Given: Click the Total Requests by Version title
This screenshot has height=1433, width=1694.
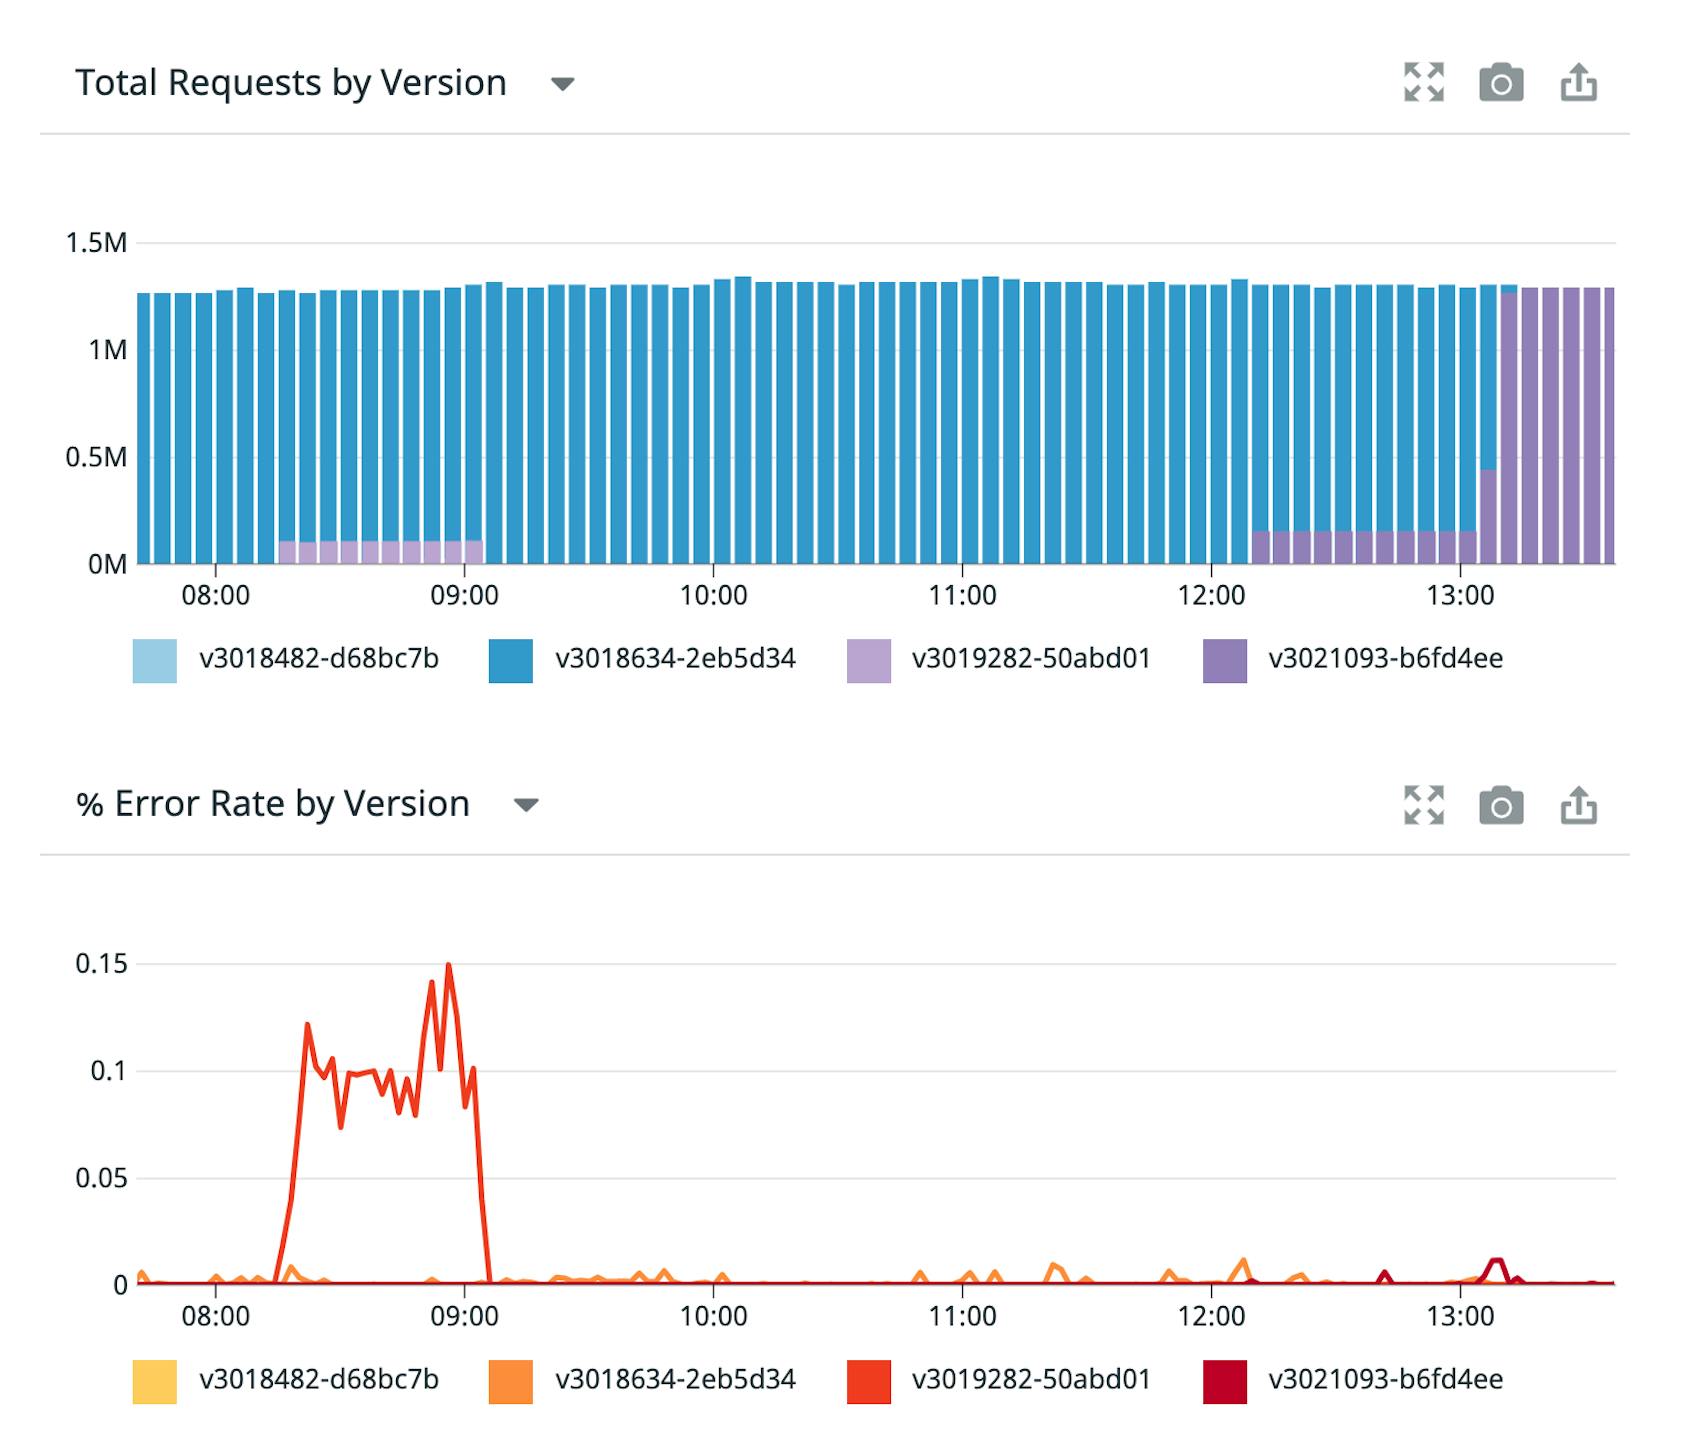Looking at the screenshot, I should pyautogui.click(x=292, y=83).
